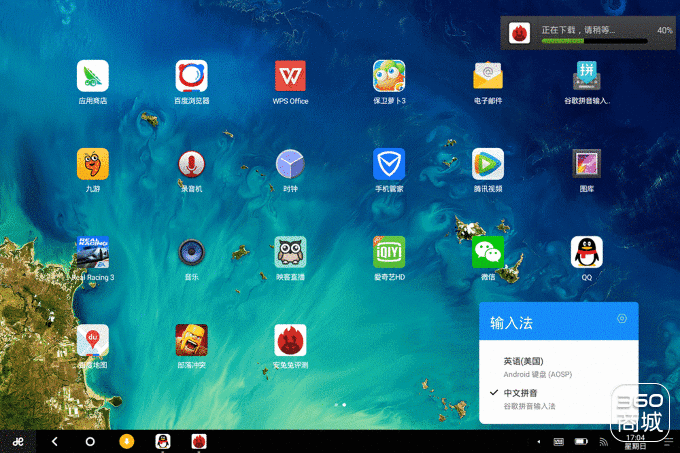Open the Wi-Fi tray icon
The width and height of the screenshot is (680, 453).
pos(603,442)
